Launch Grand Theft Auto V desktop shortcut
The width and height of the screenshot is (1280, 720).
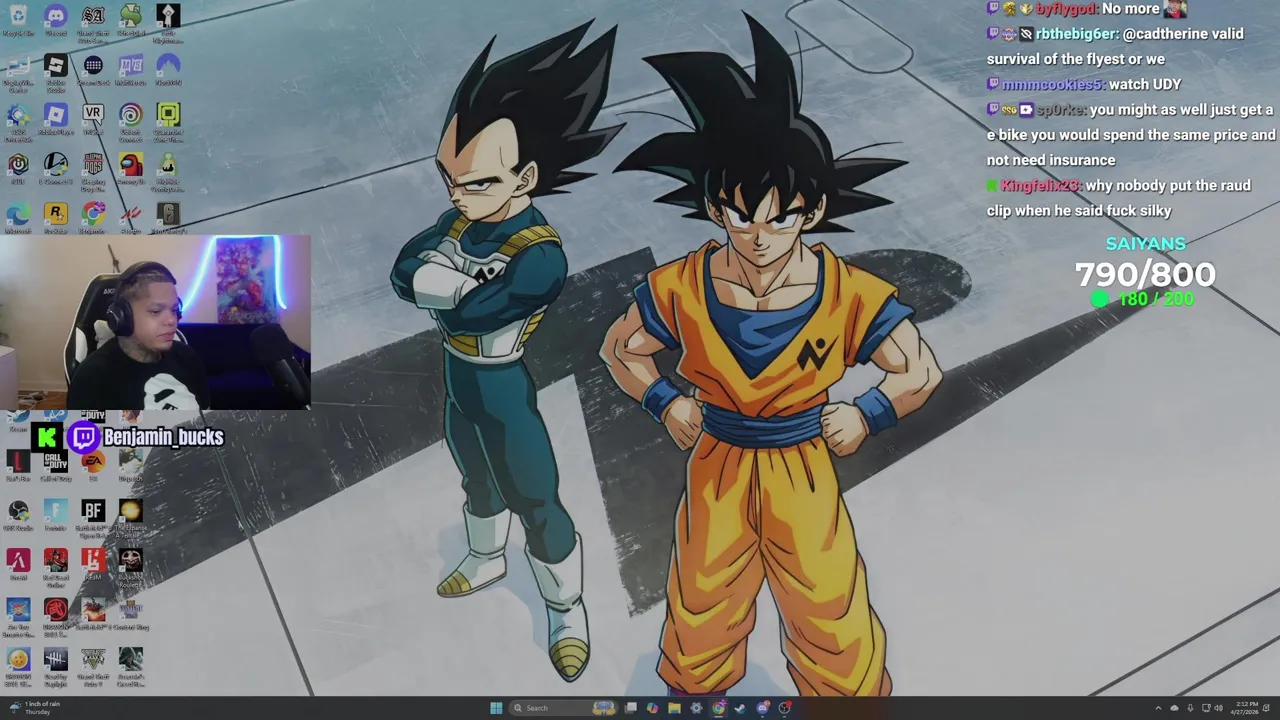93,666
